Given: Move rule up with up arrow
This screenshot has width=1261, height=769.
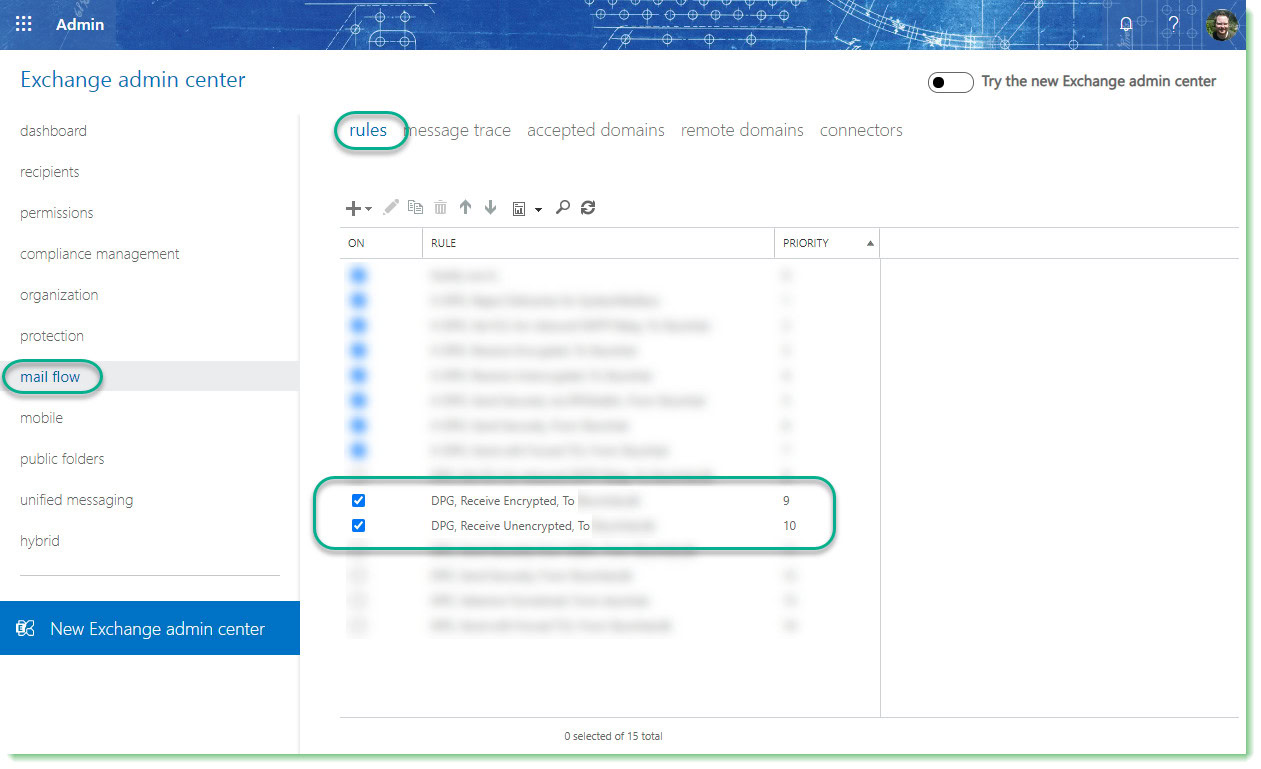Looking at the screenshot, I should (465, 207).
